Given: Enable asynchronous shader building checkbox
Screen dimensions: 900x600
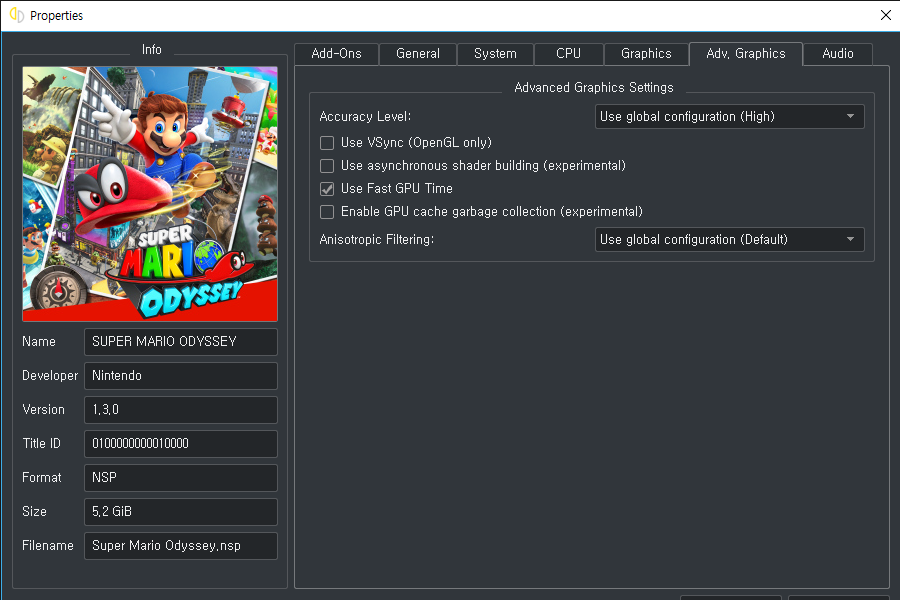Looking at the screenshot, I should [x=327, y=166].
